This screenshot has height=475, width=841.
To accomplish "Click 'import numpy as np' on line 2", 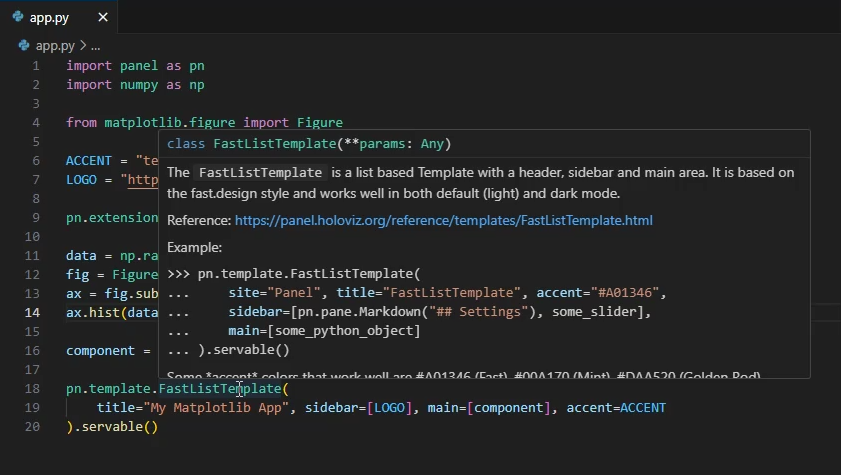I will (135, 85).
